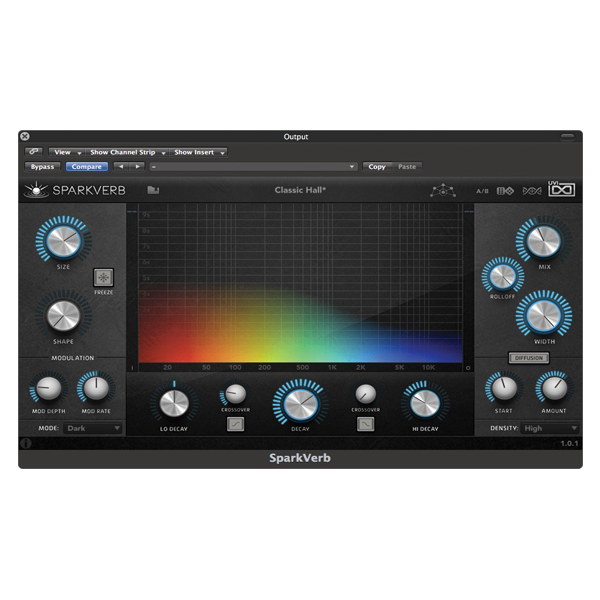Image resolution: width=600 pixels, height=600 pixels.
Task: Click the Copy button
Action: click(x=377, y=167)
